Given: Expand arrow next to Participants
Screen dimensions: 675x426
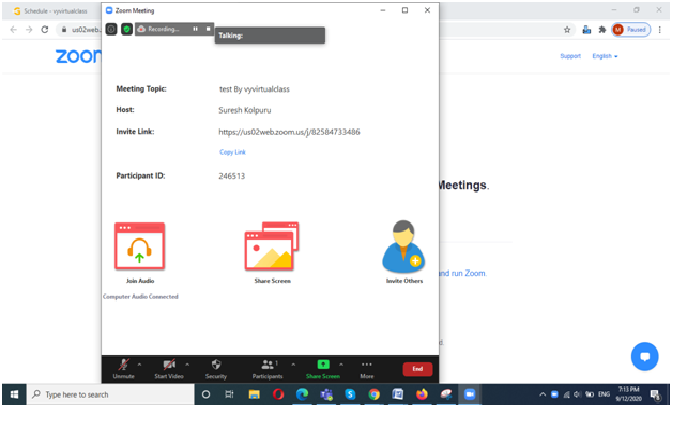Looking at the screenshot, I should (293, 364).
